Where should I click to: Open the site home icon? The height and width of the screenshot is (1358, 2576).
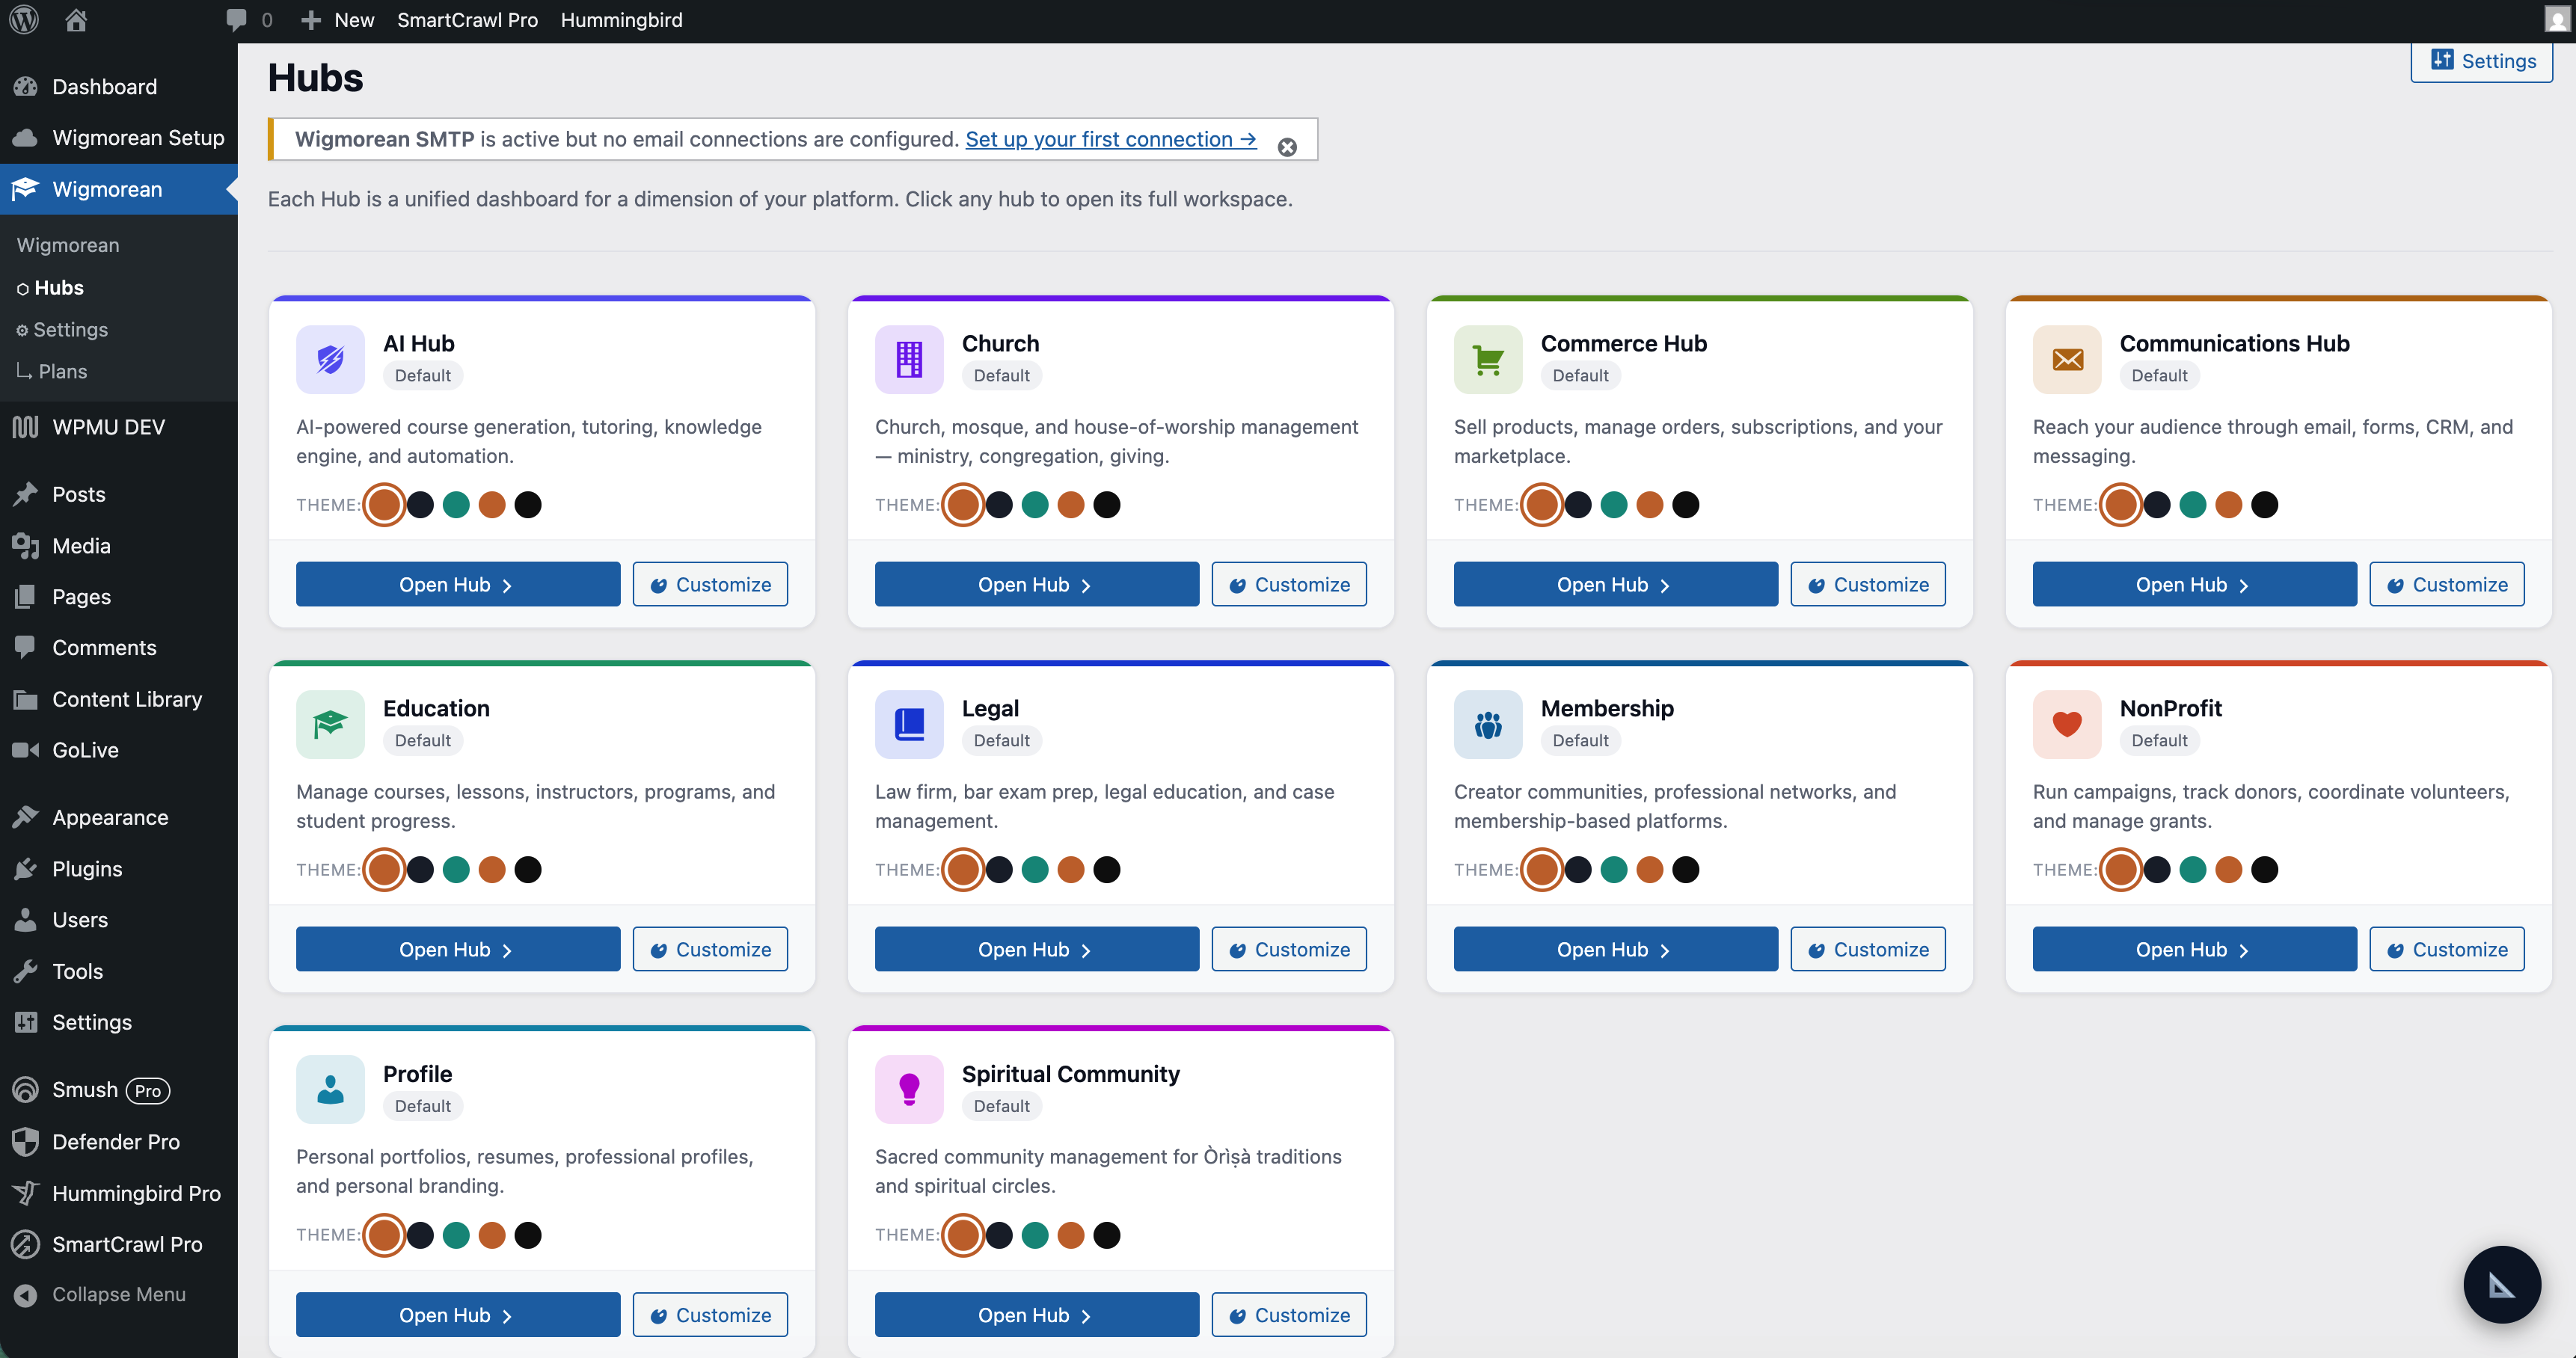click(x=76, y=20)
